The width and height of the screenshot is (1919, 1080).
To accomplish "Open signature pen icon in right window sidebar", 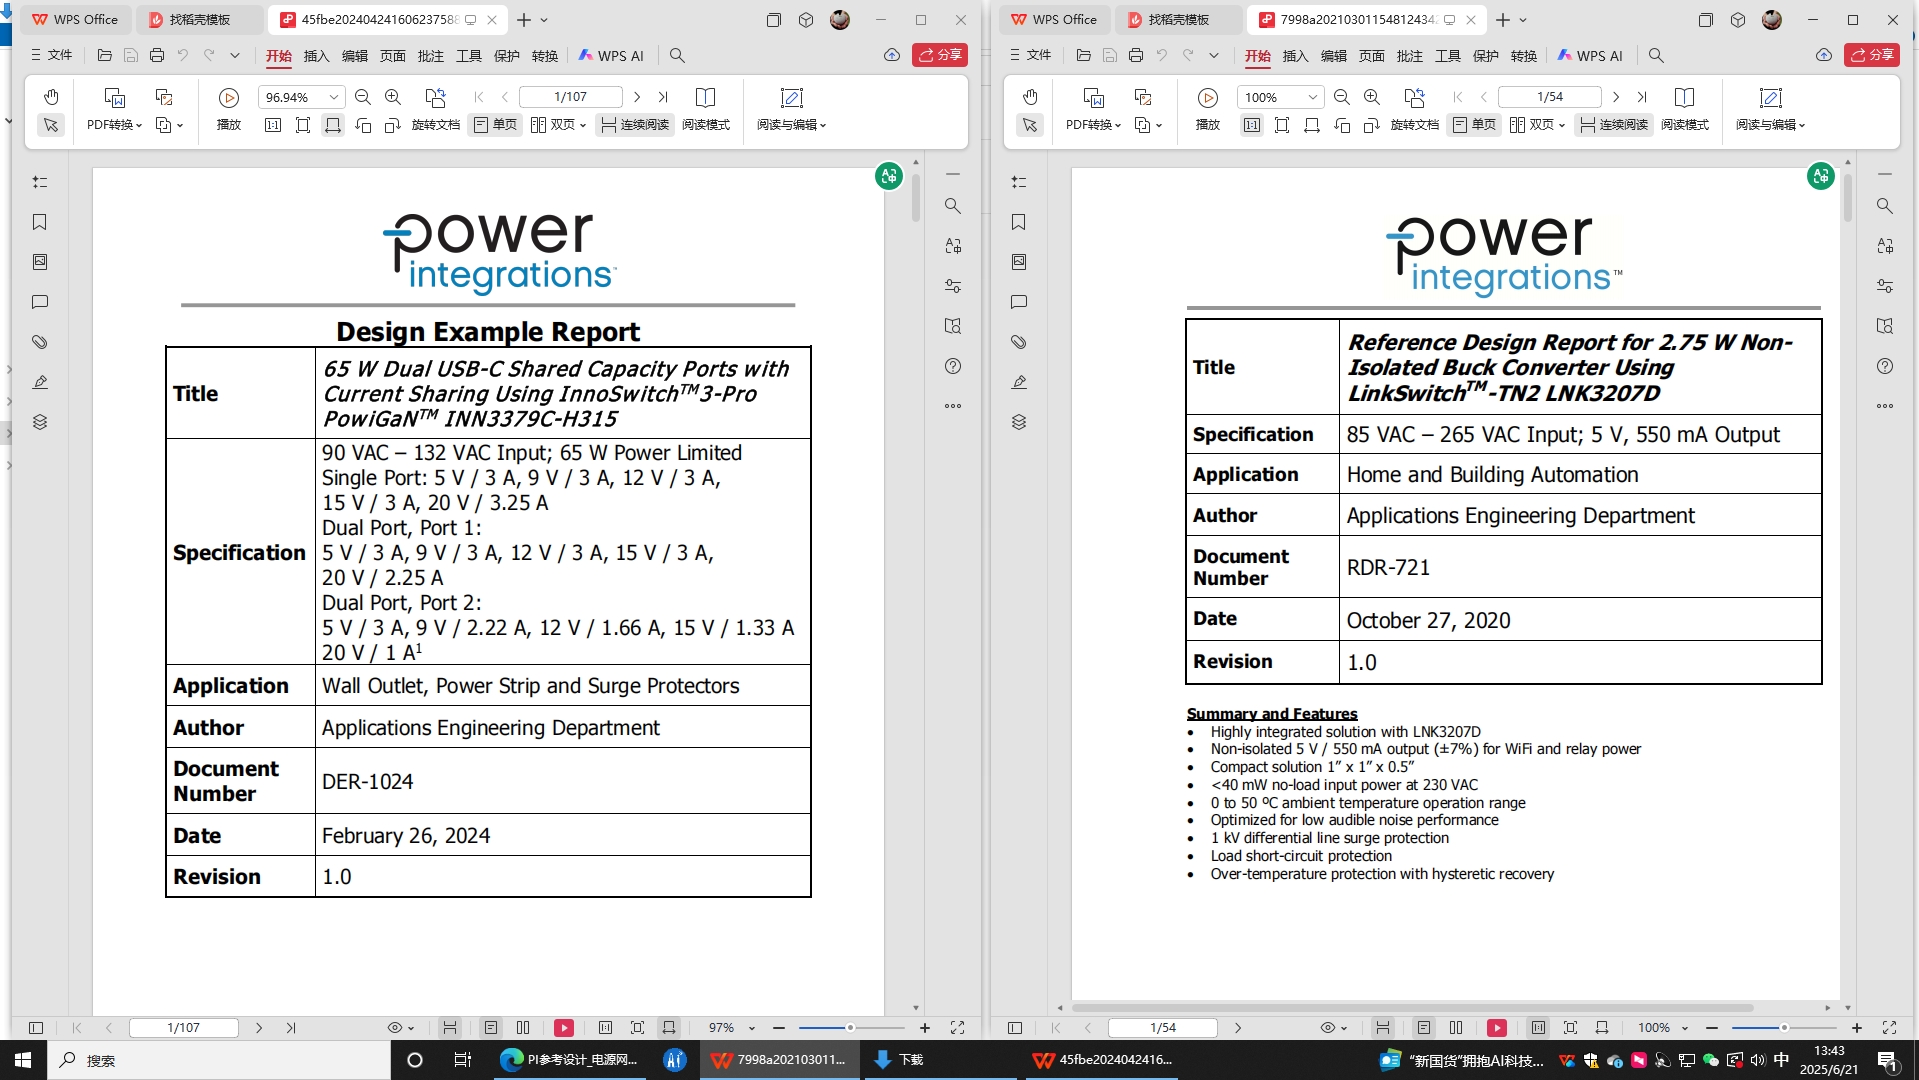I will (x=1019, y=382).
